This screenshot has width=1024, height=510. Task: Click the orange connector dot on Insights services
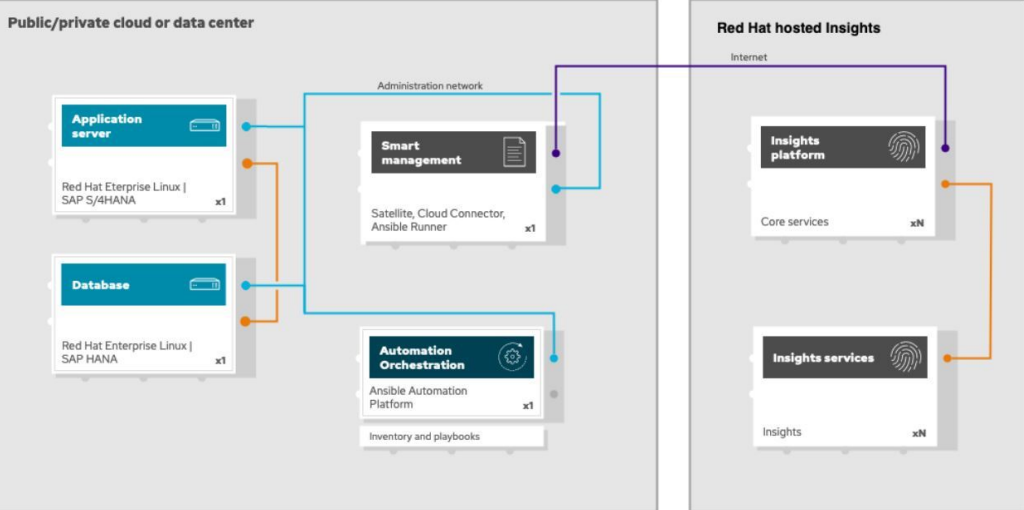coord(947,359)
